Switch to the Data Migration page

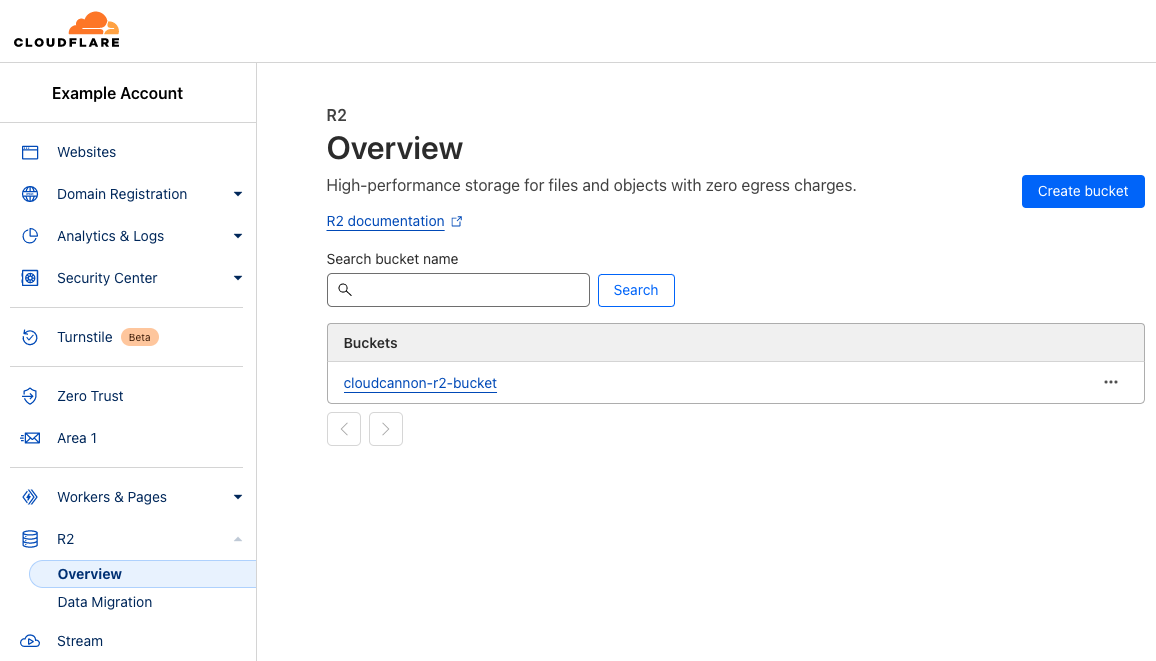[x=104, y=601]
